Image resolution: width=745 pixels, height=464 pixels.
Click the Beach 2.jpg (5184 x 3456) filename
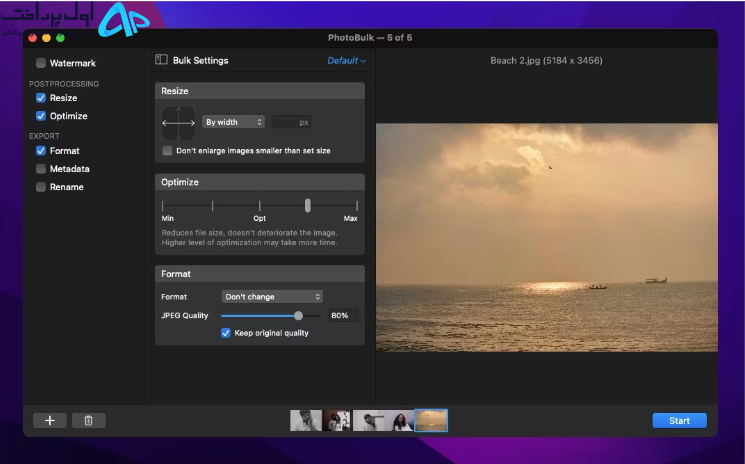tap(546, 60)
